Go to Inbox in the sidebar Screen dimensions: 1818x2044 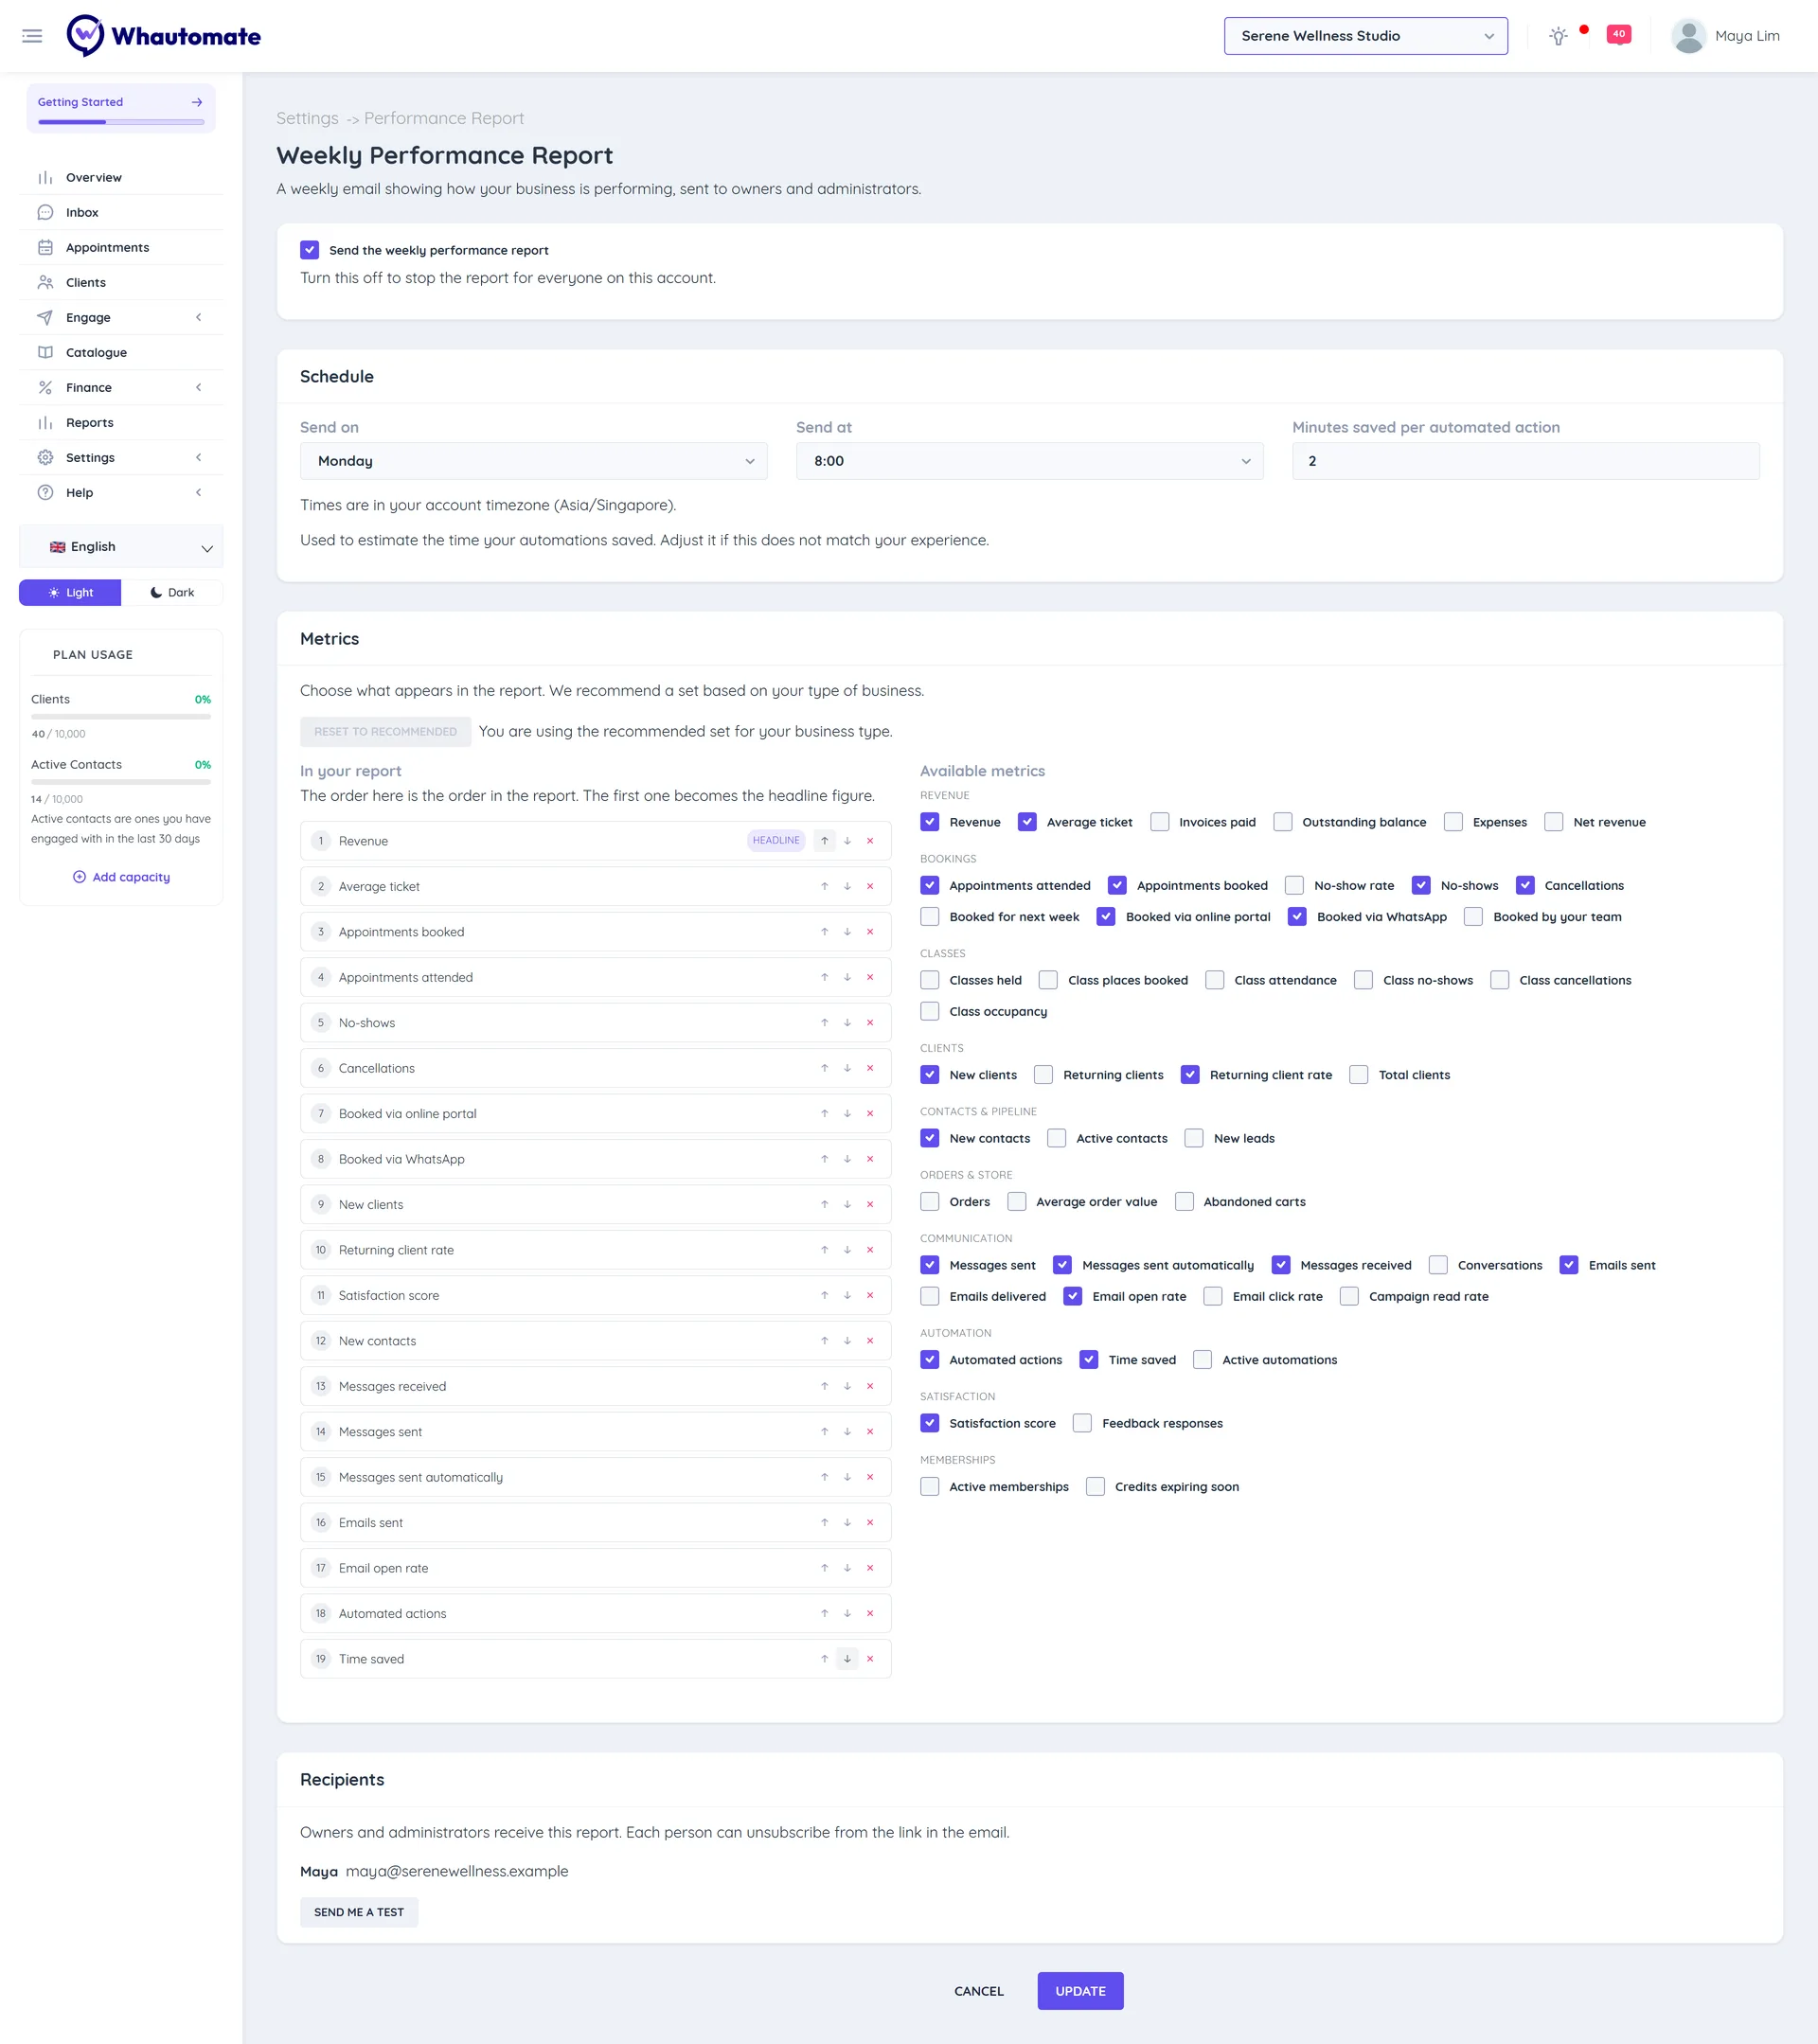coord(120,212)
